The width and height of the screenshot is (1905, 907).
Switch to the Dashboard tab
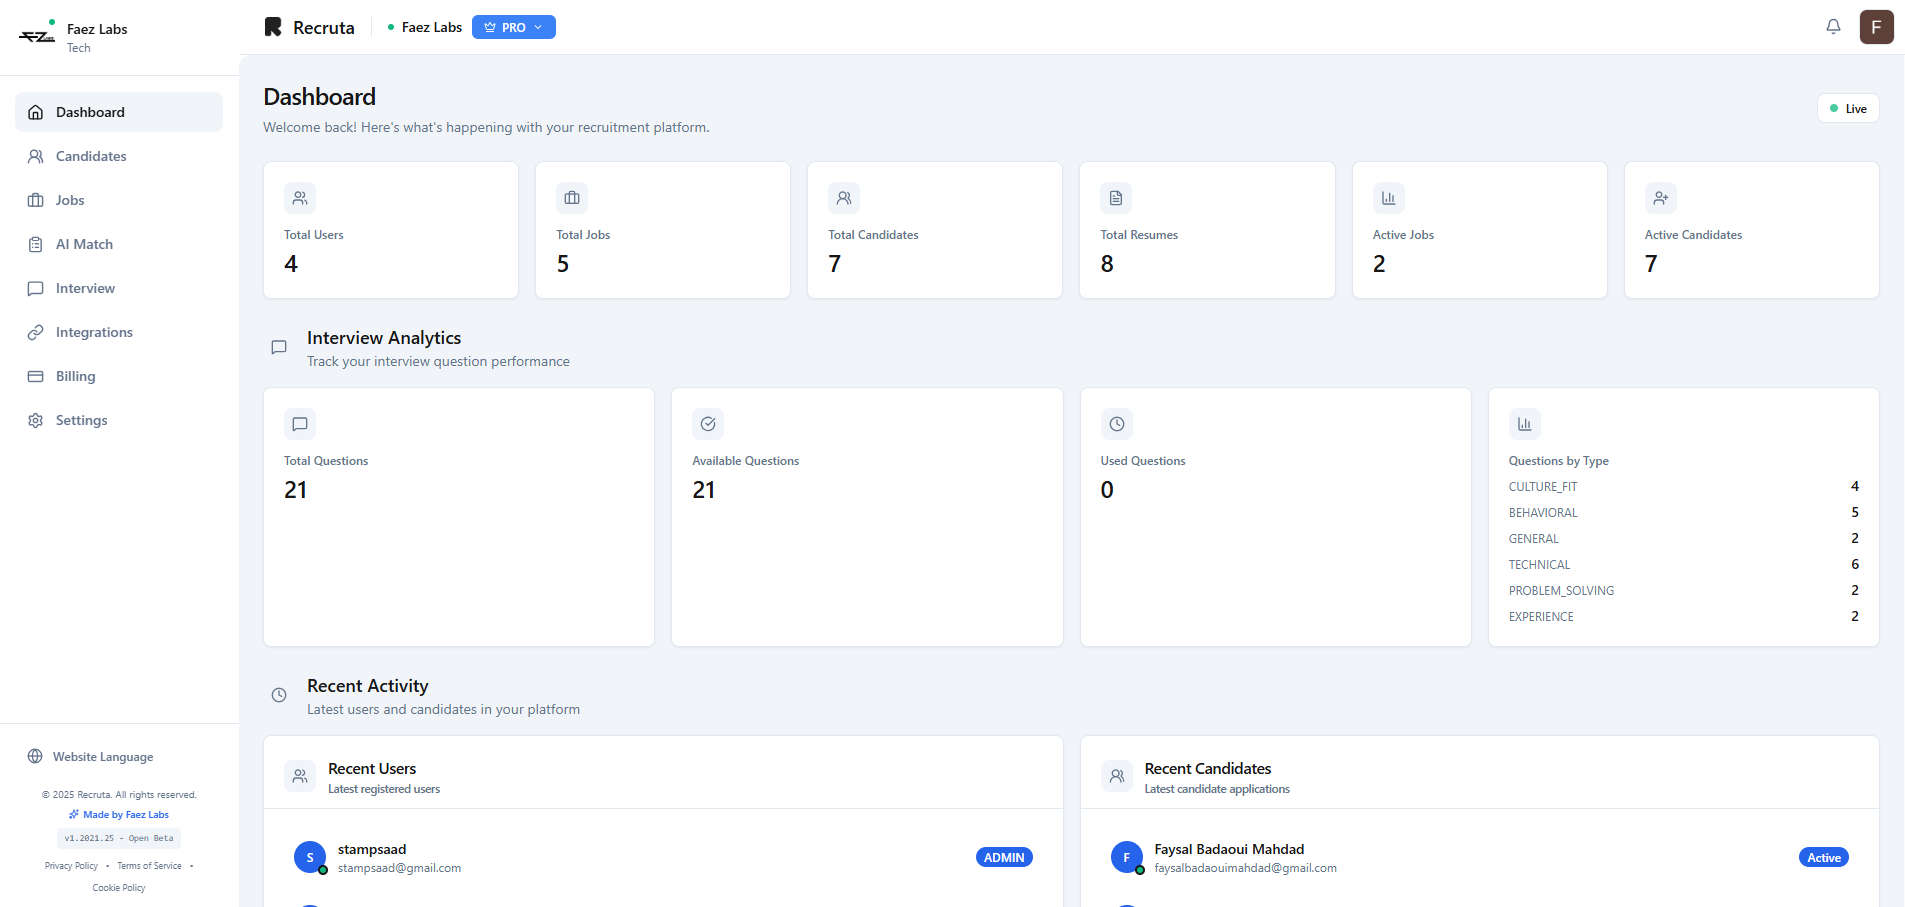coord(92,112)
